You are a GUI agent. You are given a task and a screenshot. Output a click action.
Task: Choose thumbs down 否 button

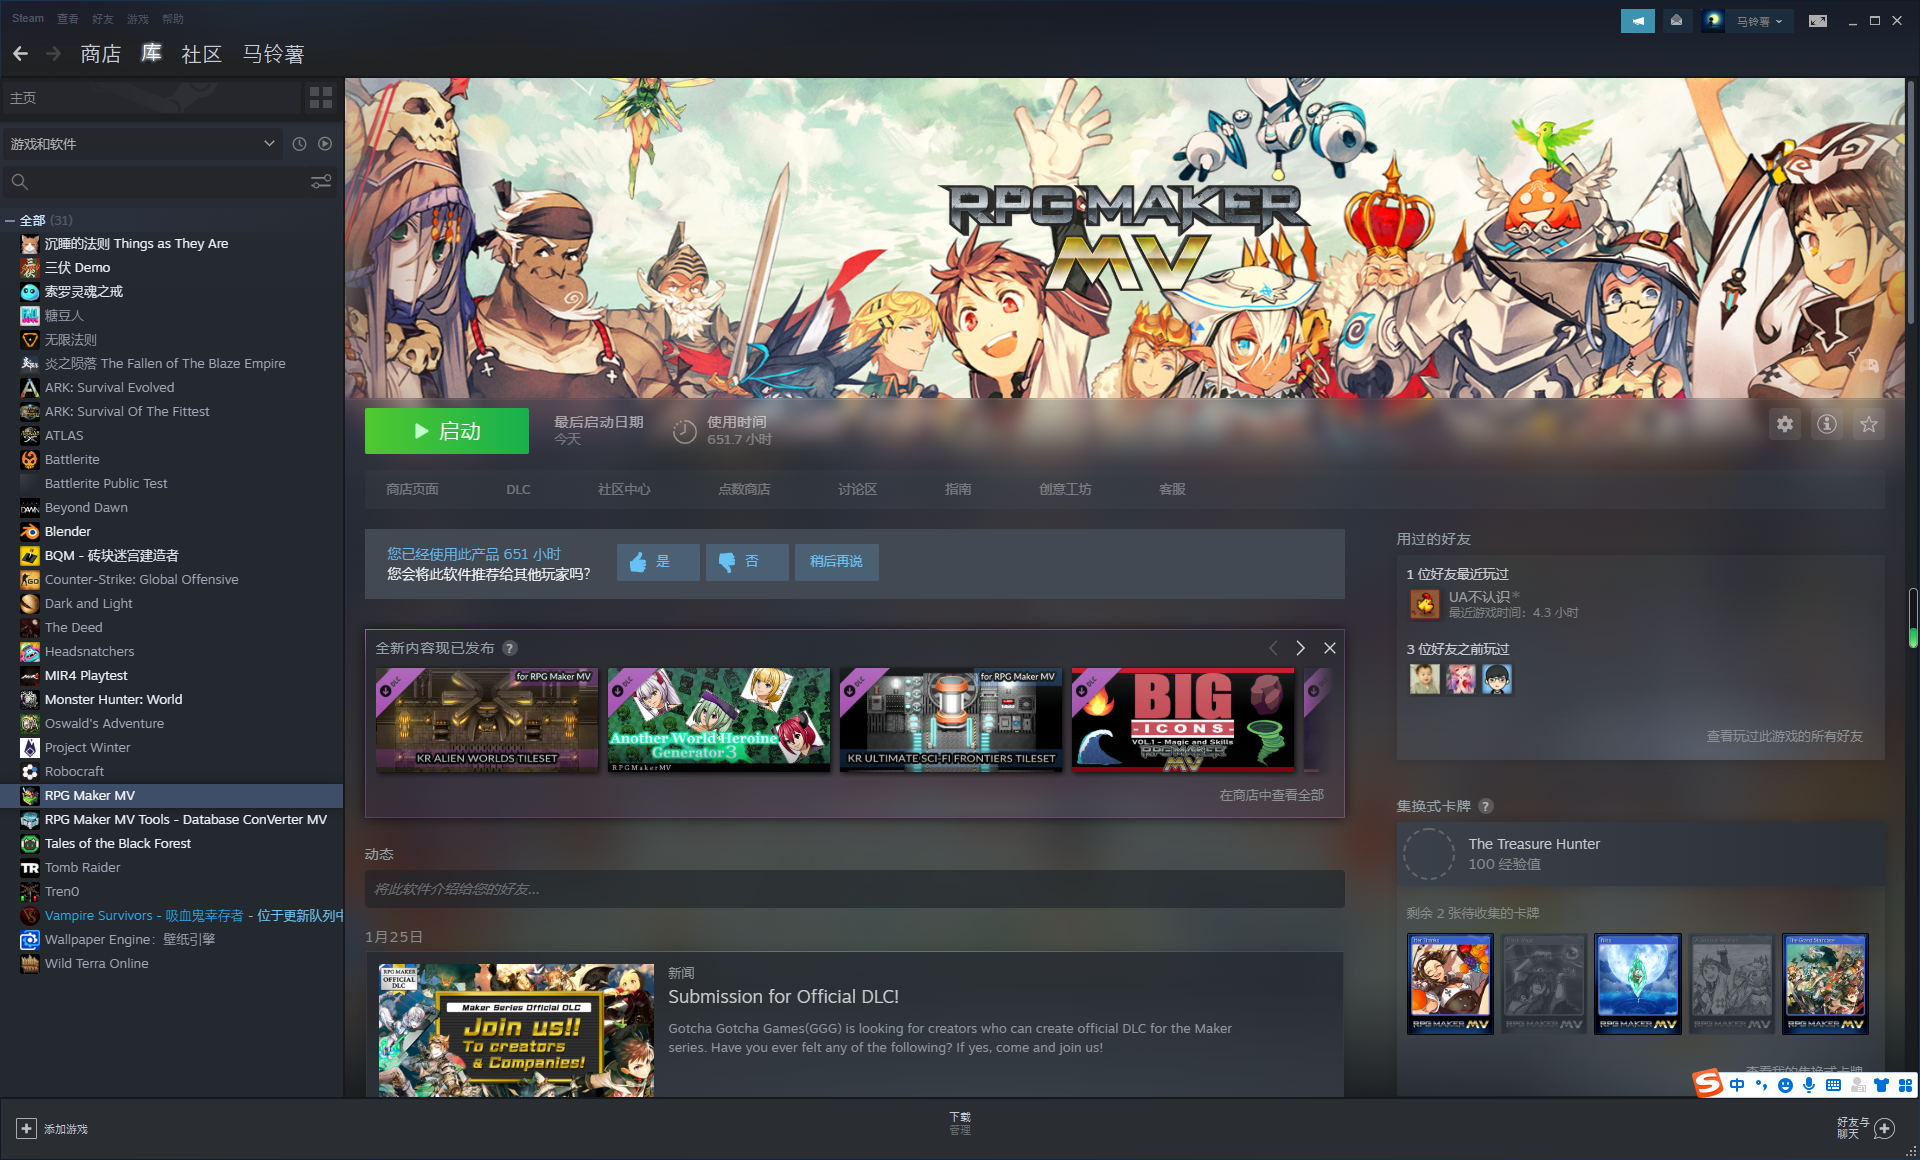click(x=747, y=562)
